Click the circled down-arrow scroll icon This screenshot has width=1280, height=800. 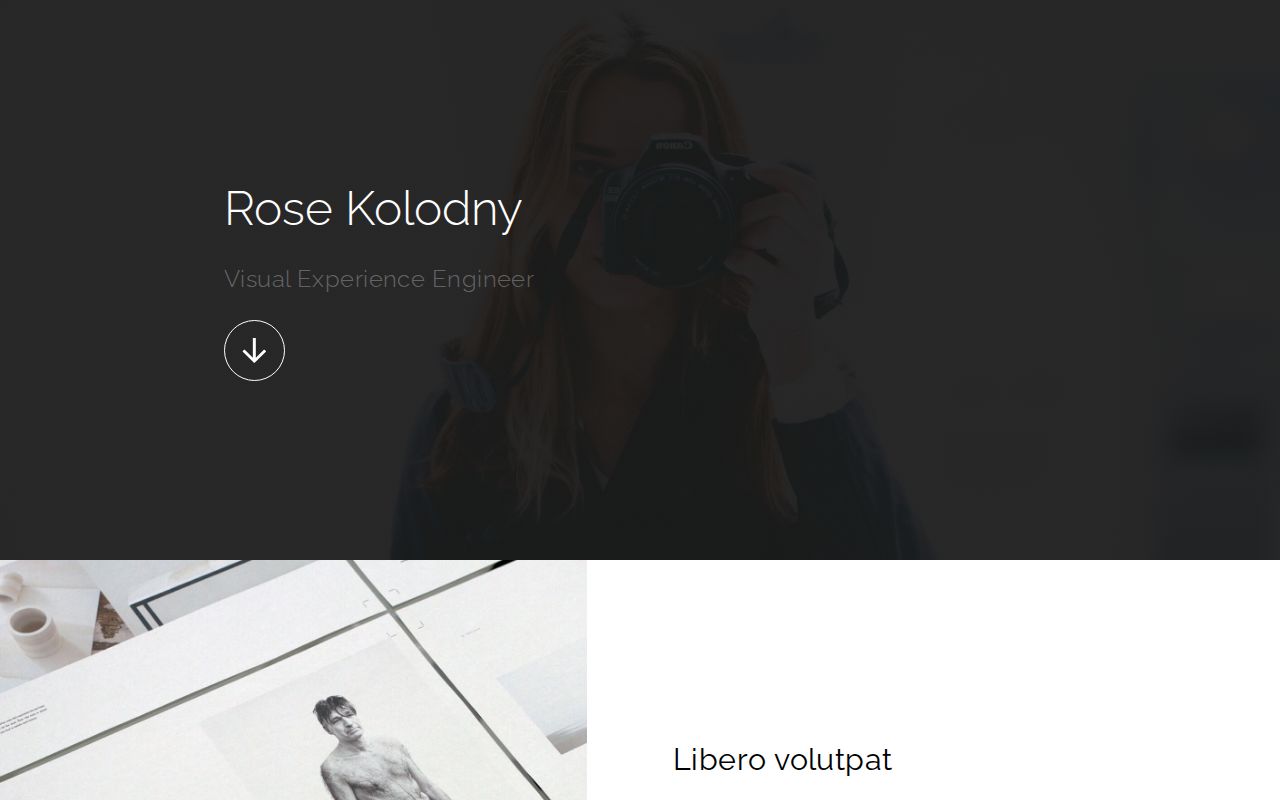(254, 350)
